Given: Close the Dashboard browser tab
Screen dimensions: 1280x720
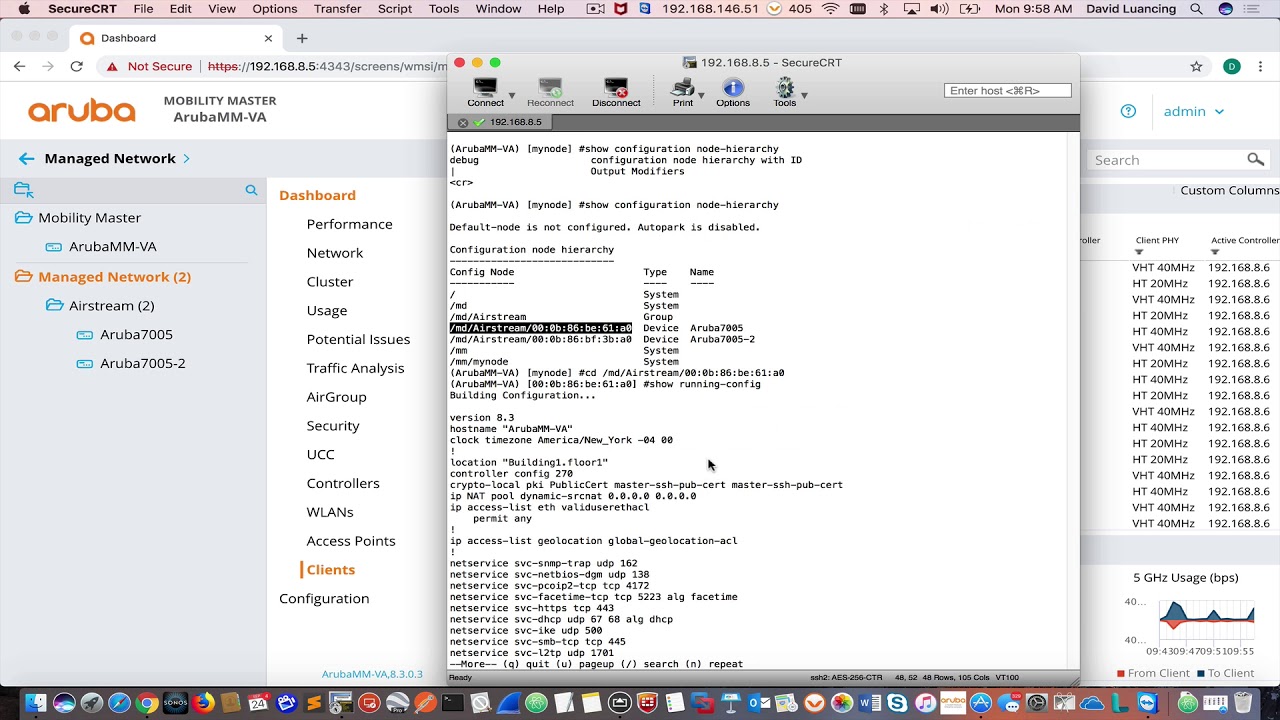Looking at the screenshot, I should [x=268, y=38].
